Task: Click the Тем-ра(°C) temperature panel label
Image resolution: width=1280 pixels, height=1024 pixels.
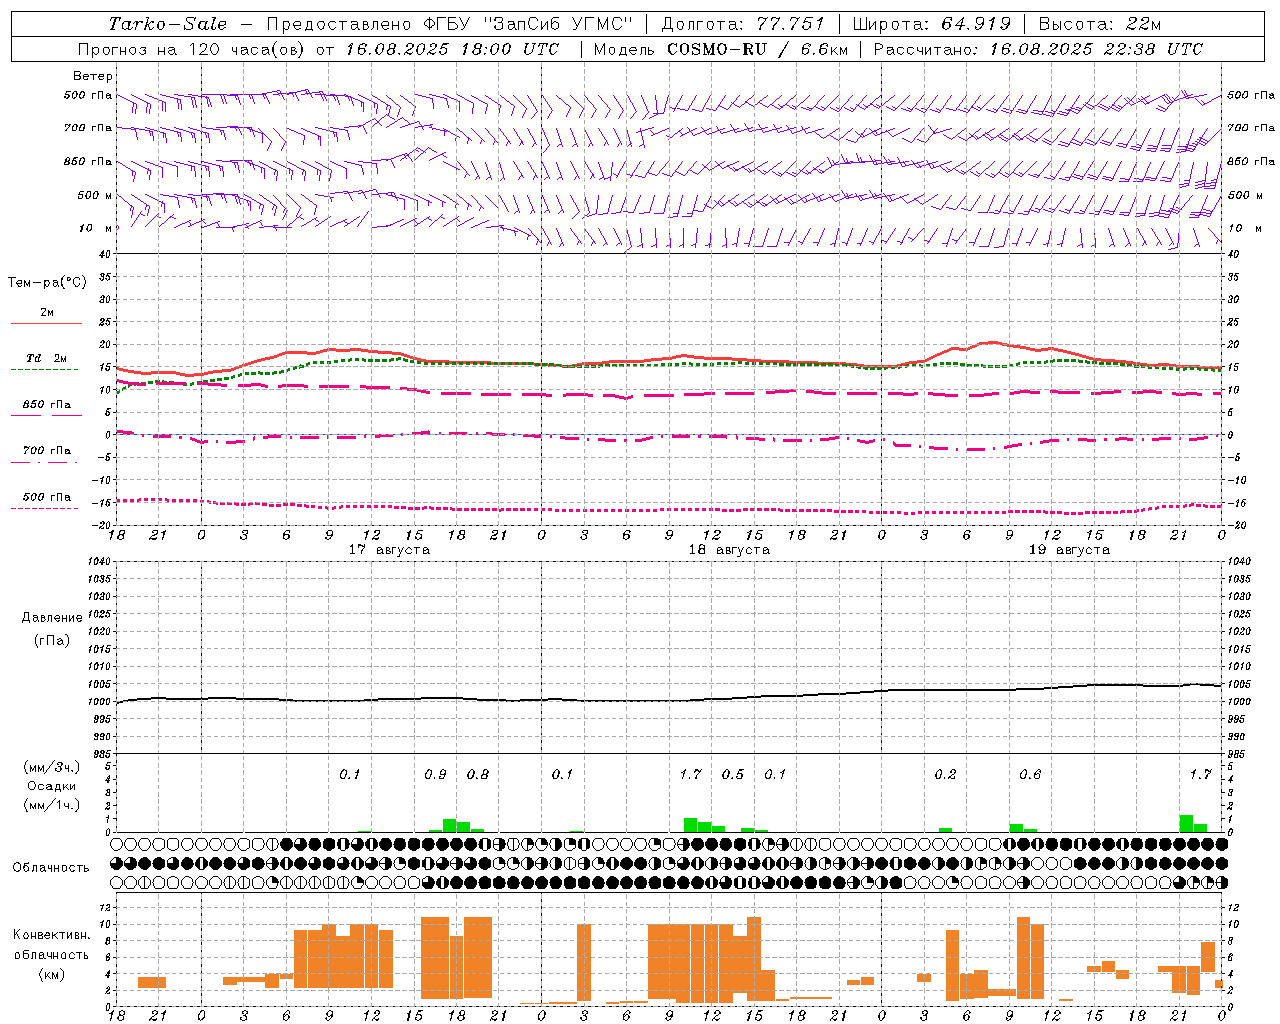Action: point(47,282)
